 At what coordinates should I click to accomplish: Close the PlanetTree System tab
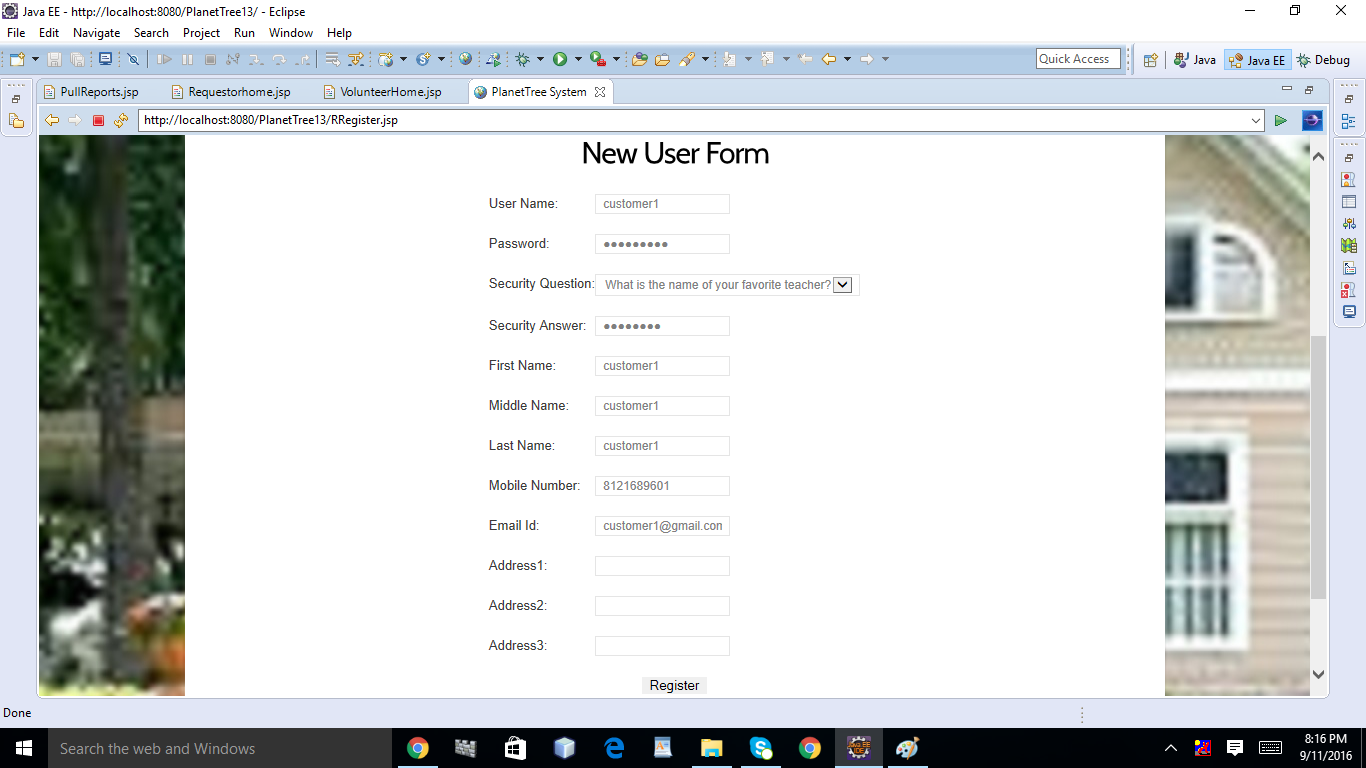point(600,92)
